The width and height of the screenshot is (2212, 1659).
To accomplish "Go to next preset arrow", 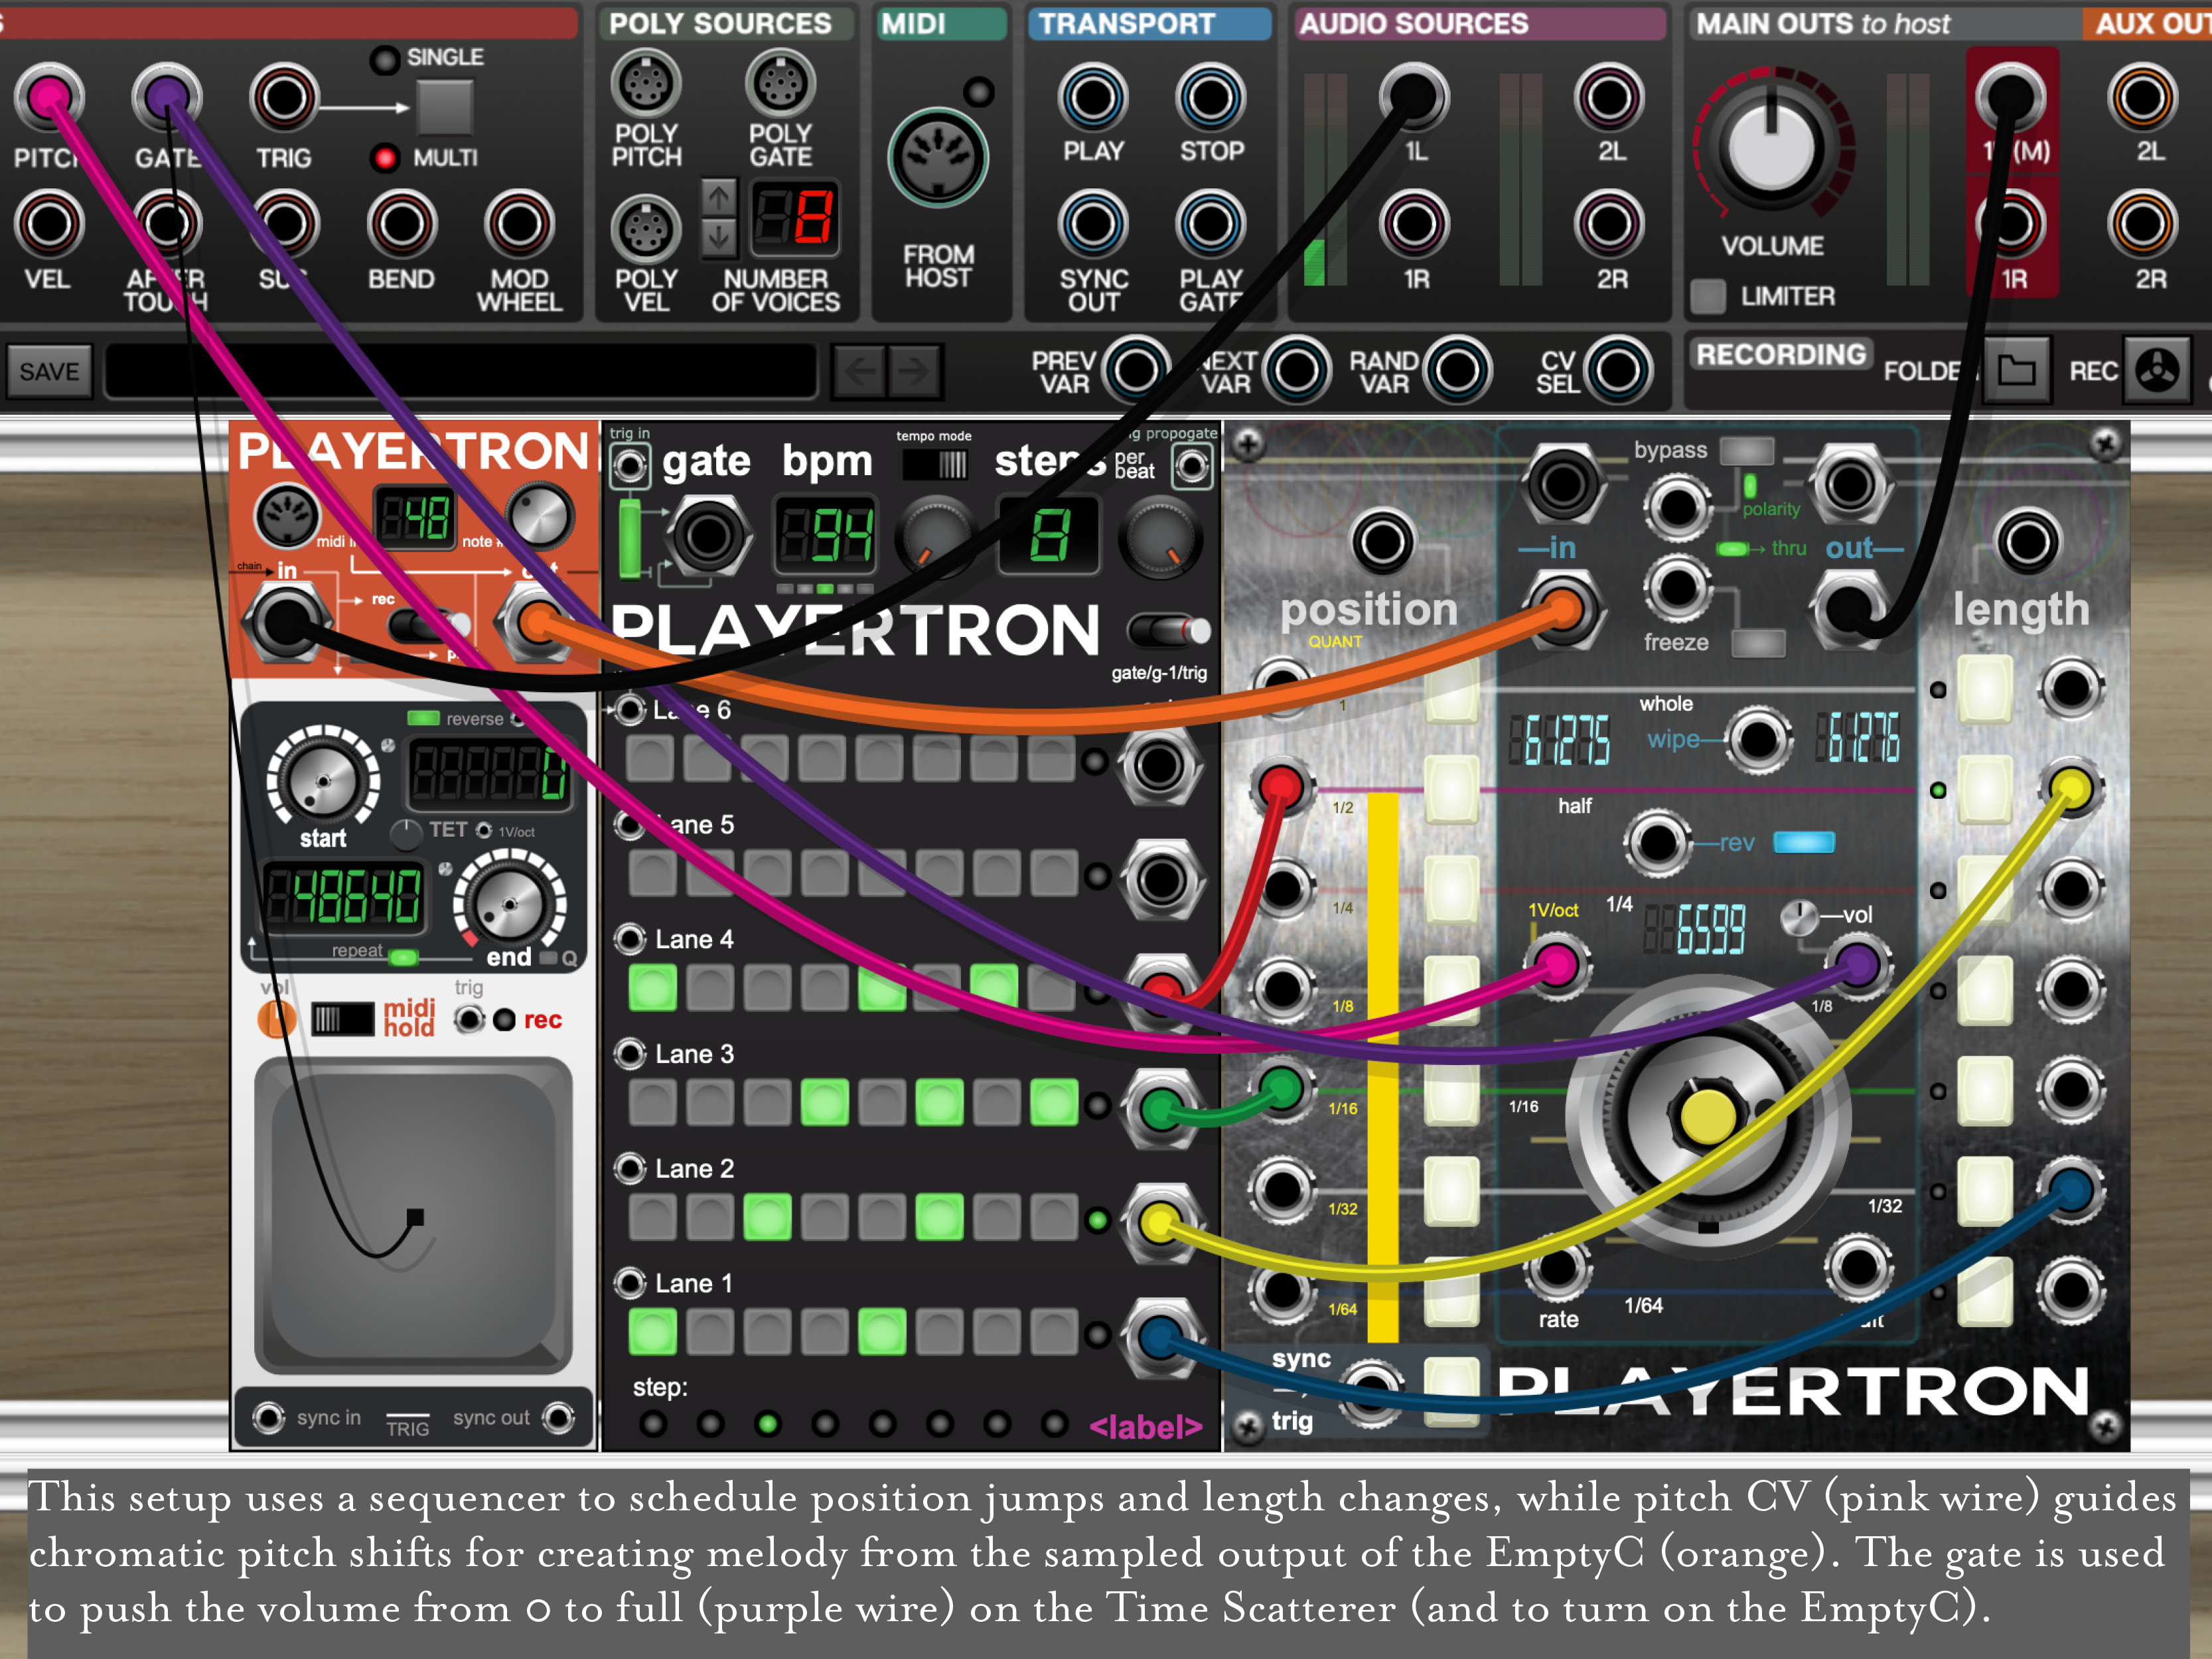I will tap(914, 371).
